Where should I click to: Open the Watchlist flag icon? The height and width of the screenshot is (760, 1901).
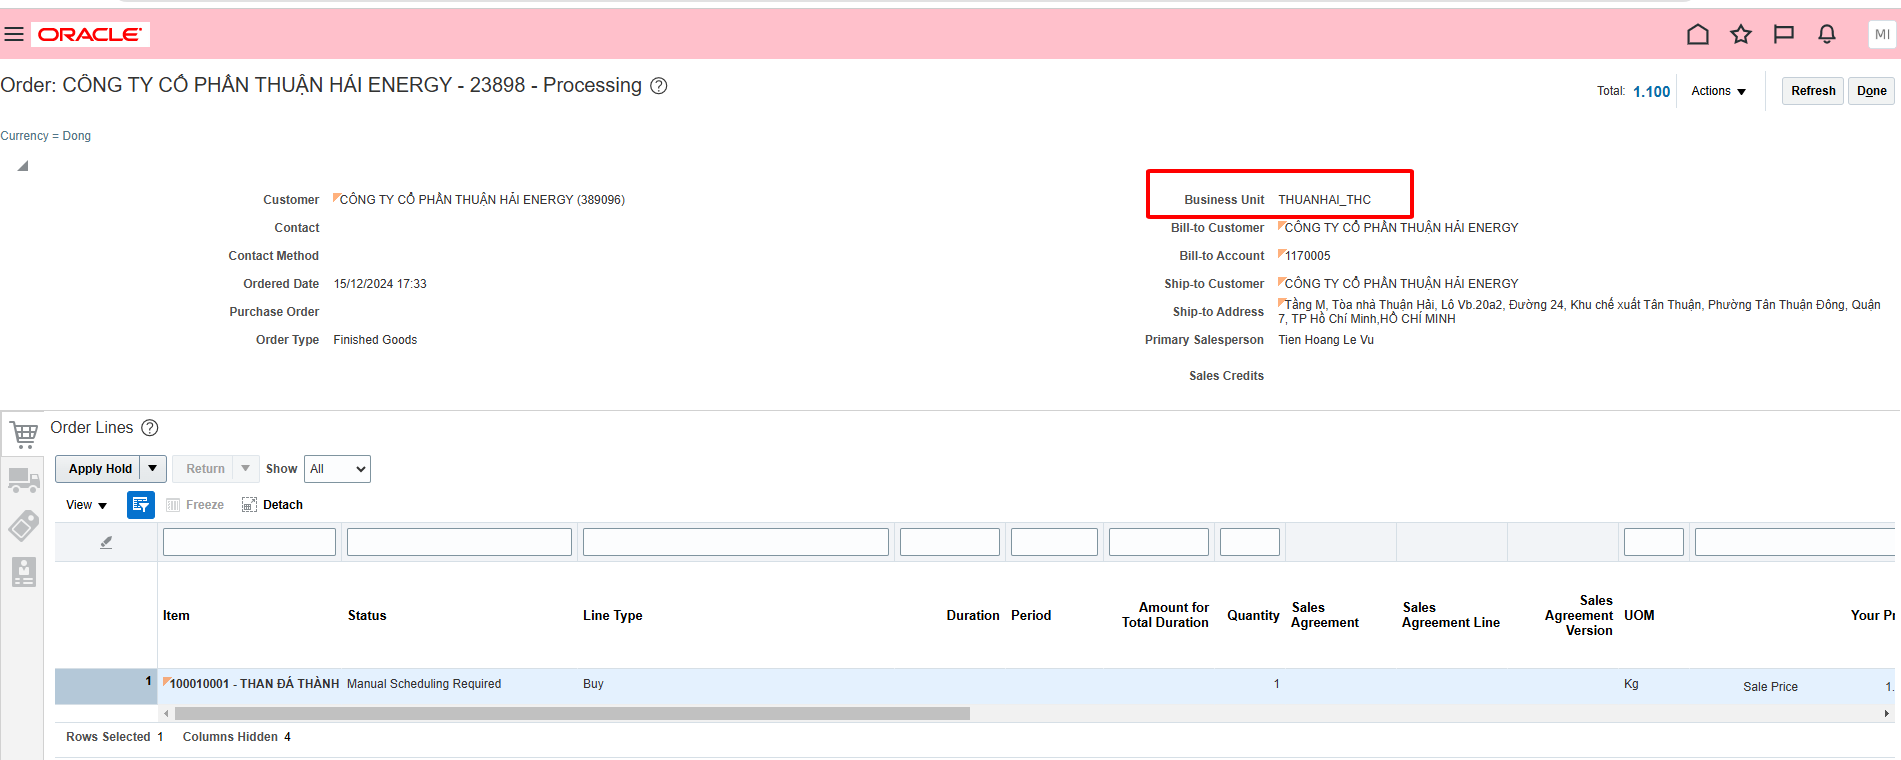pos(1784,34)
